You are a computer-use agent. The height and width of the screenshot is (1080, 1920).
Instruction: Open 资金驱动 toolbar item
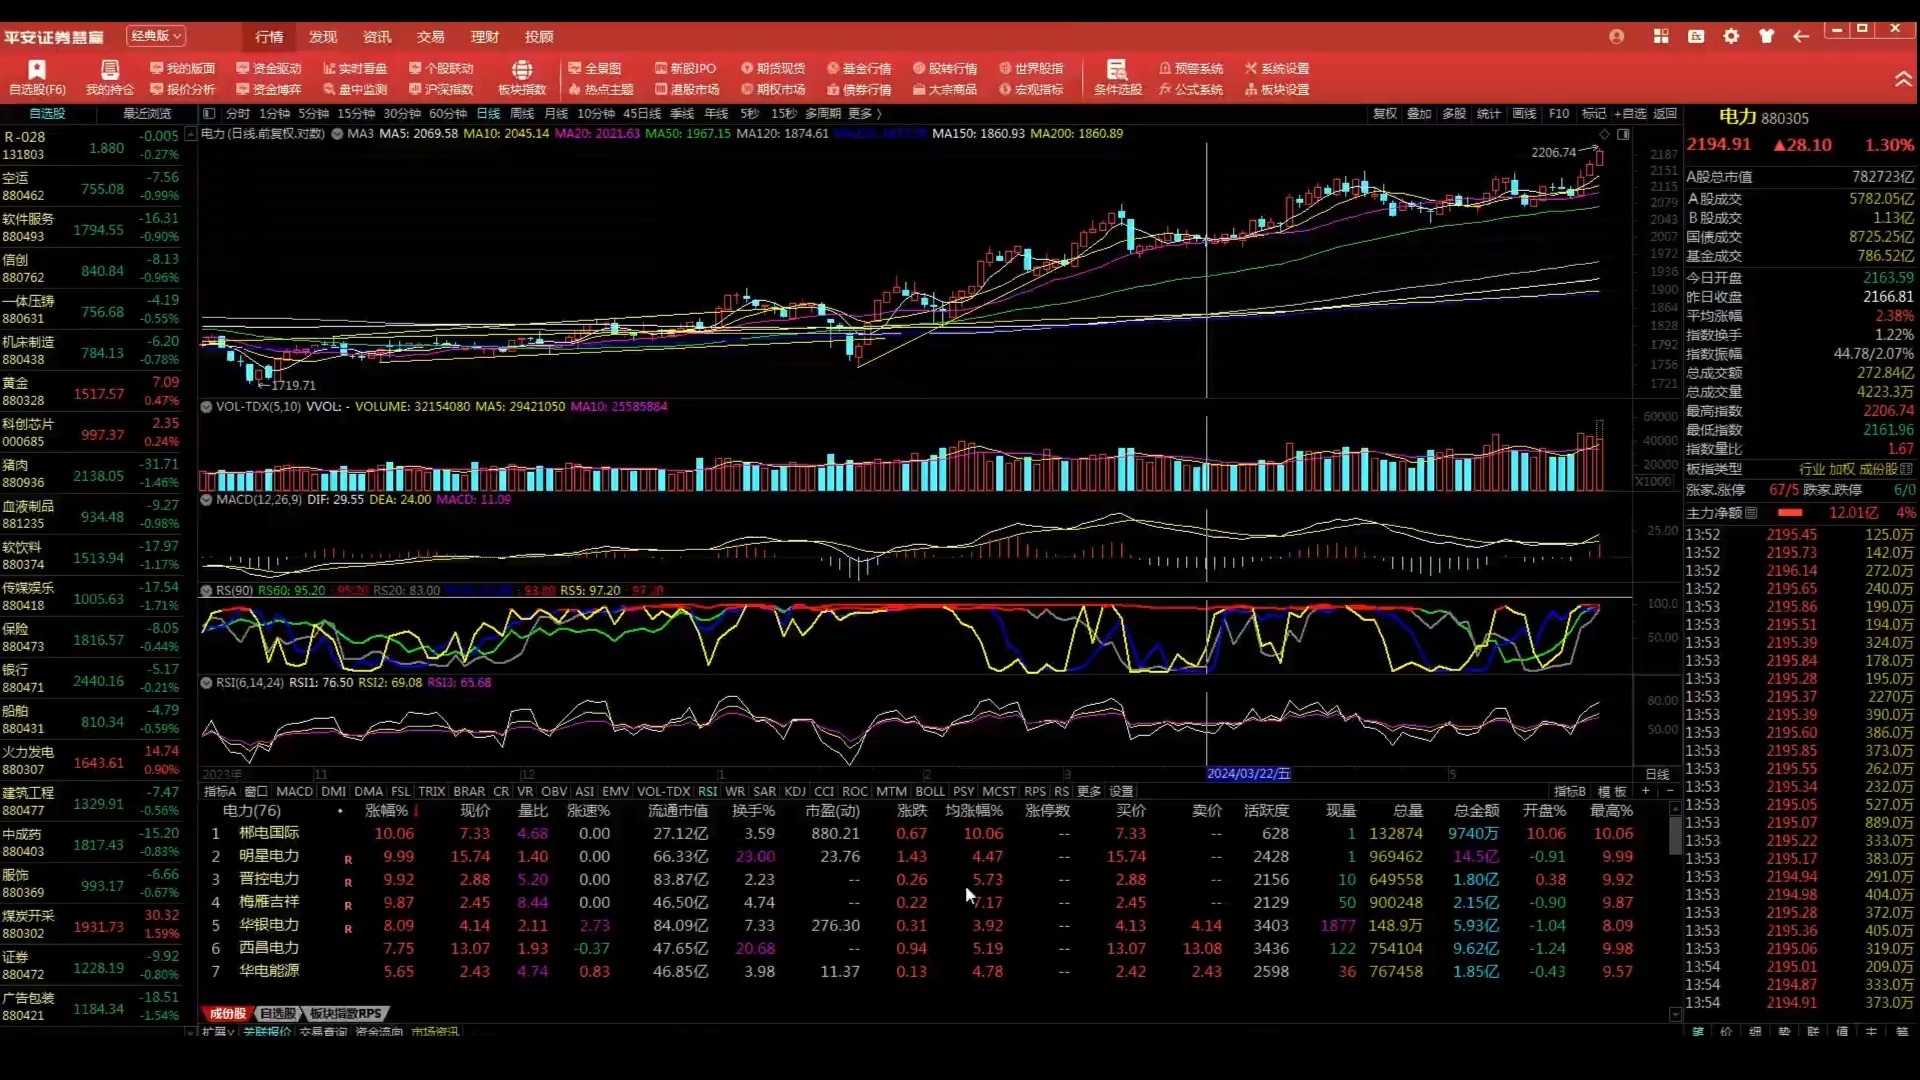click(x=269, y=68)
